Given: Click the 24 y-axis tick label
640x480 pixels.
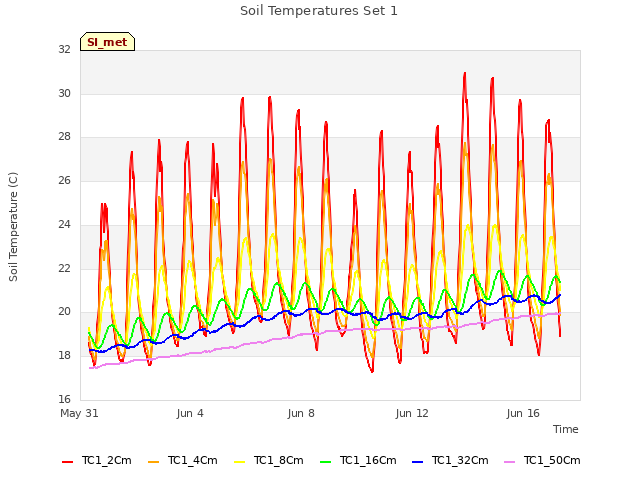Looking at the screenshot, I should (64, 224).
